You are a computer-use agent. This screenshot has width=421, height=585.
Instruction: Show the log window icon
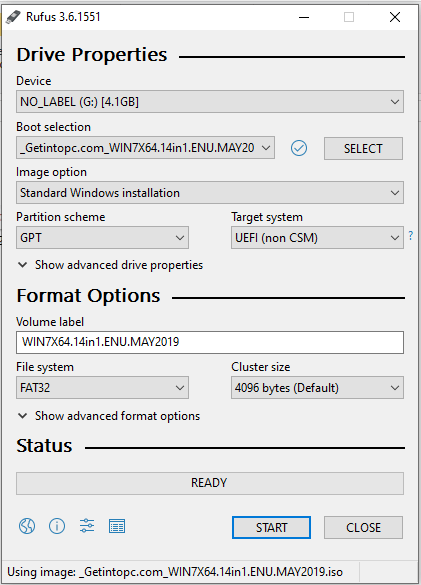point(117,526)
